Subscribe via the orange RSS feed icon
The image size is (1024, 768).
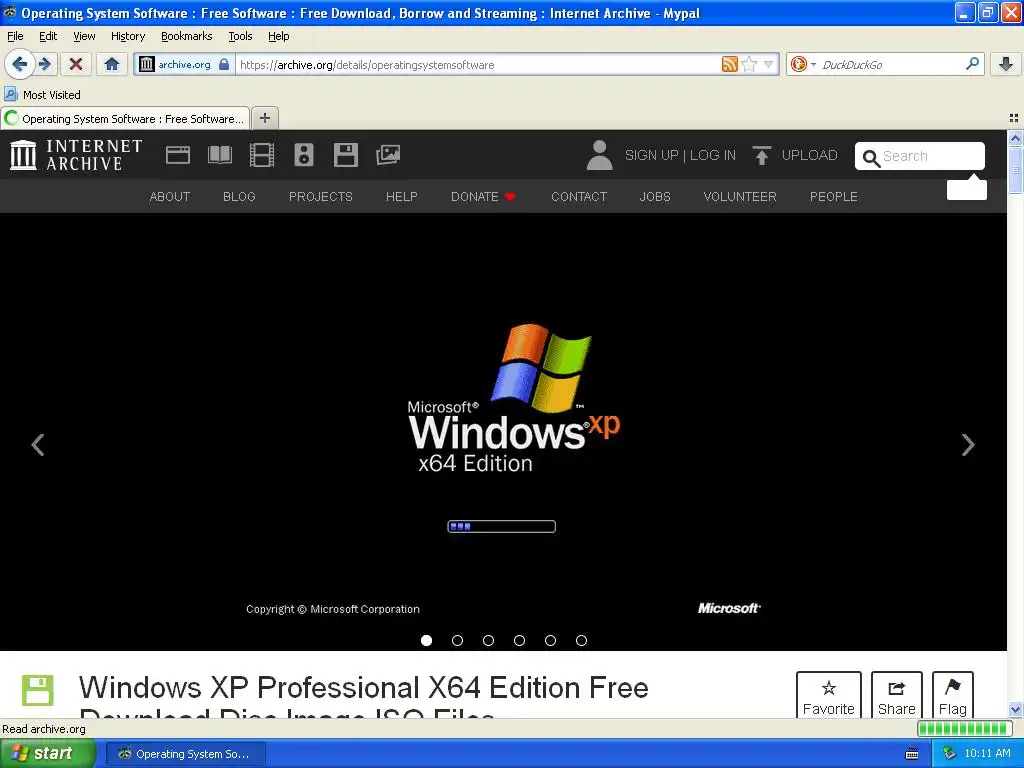pos(729,64)
